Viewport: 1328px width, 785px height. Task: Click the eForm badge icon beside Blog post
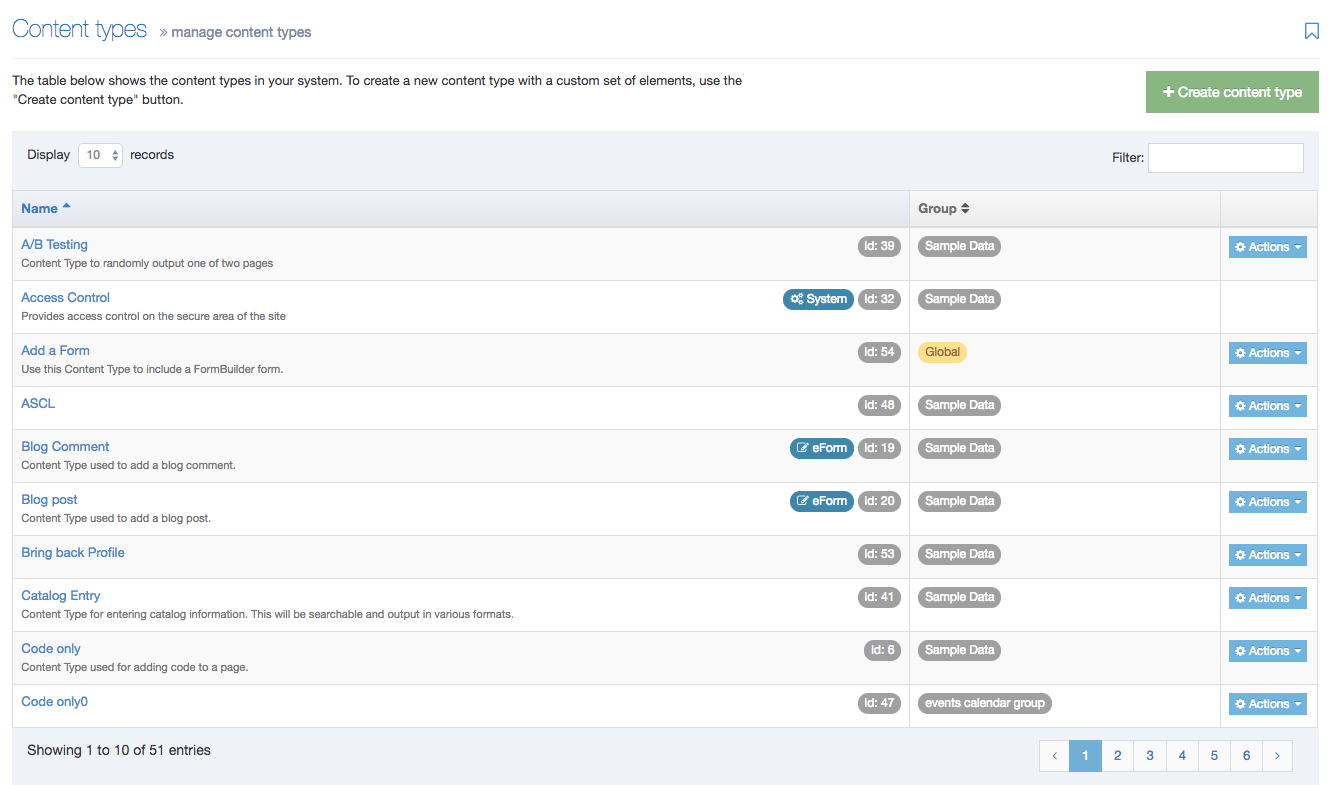coord(802,501)
